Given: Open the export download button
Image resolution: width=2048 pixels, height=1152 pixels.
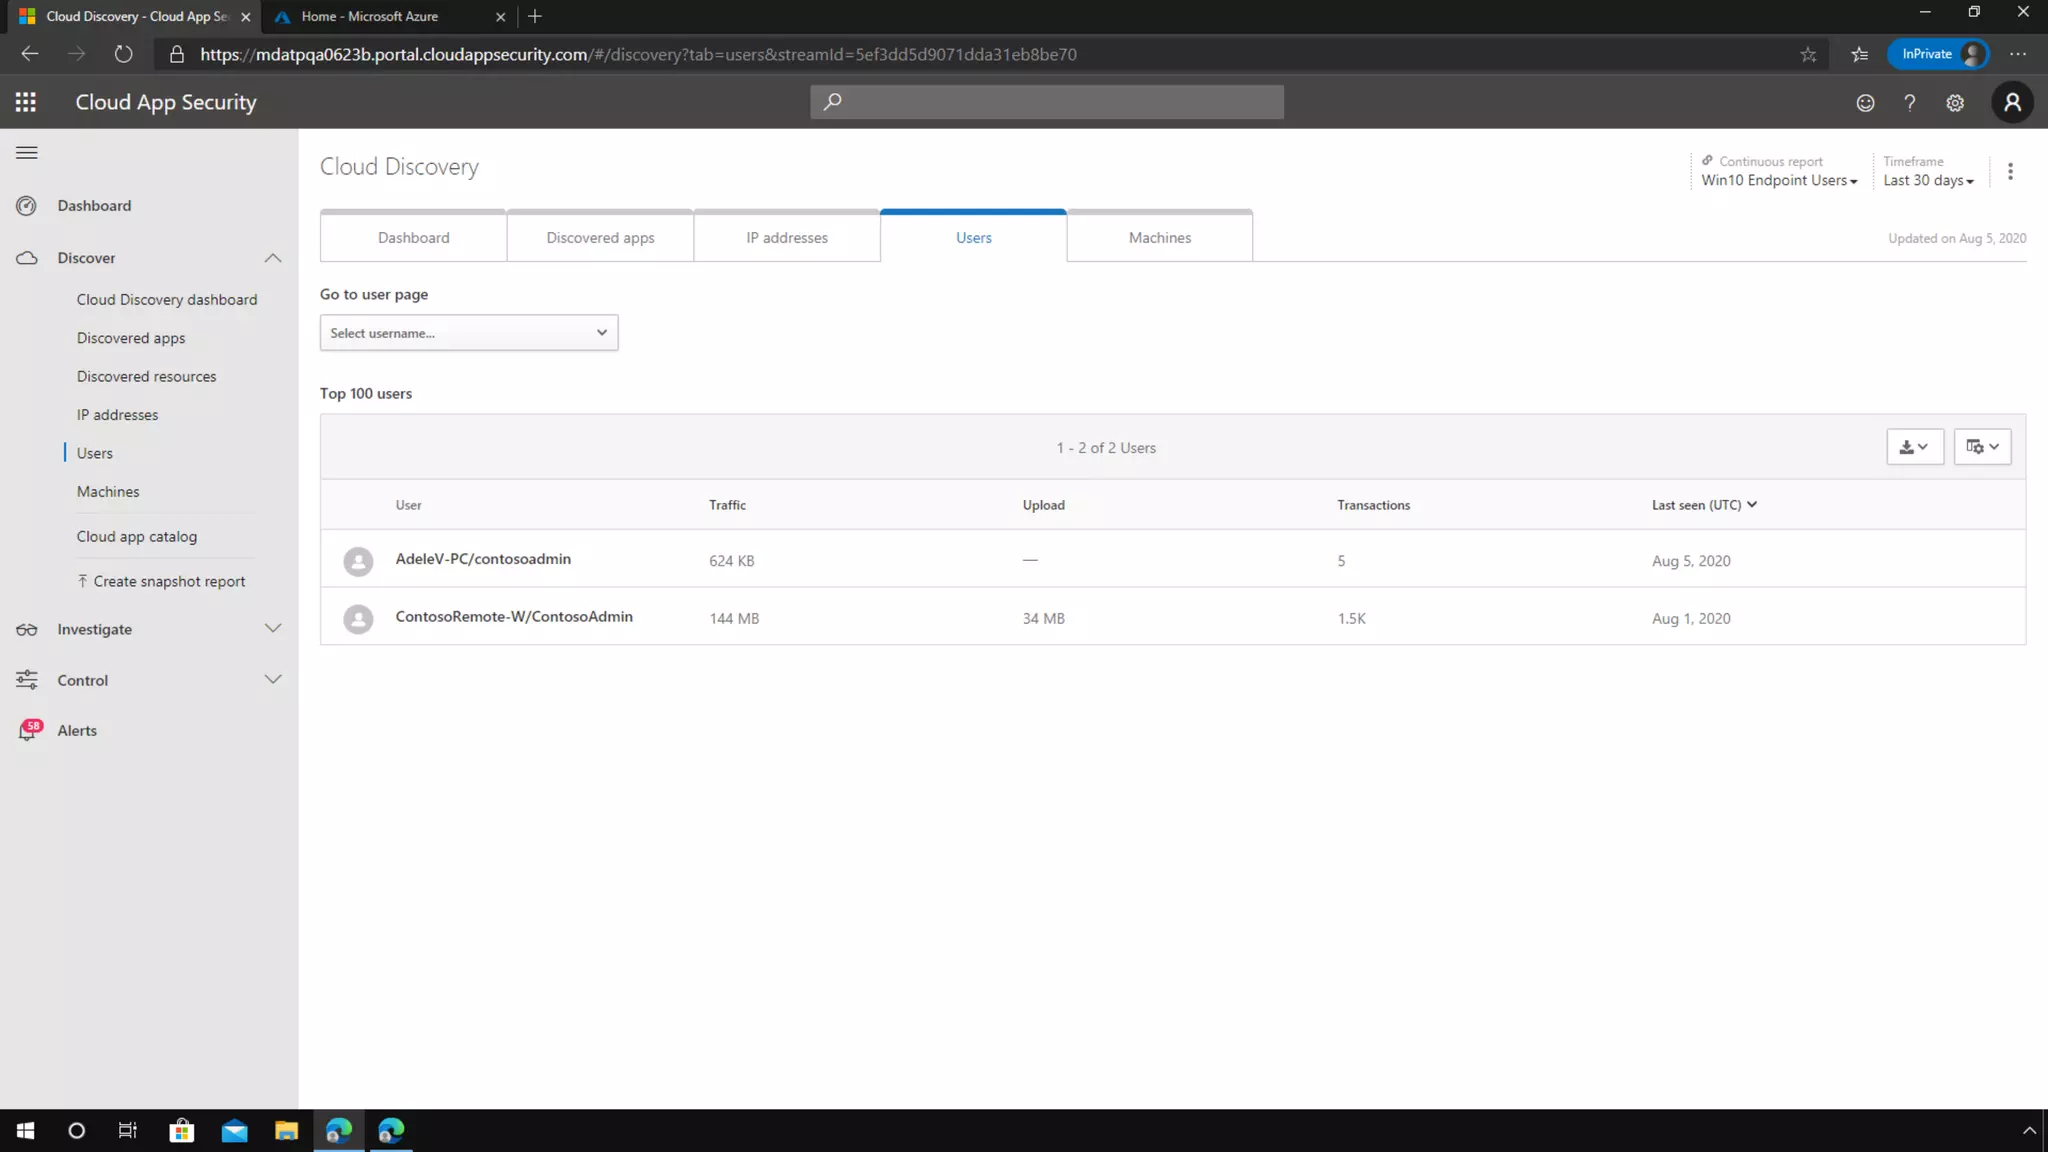Looking at the screenshot, I should [x=1914, y=447].
